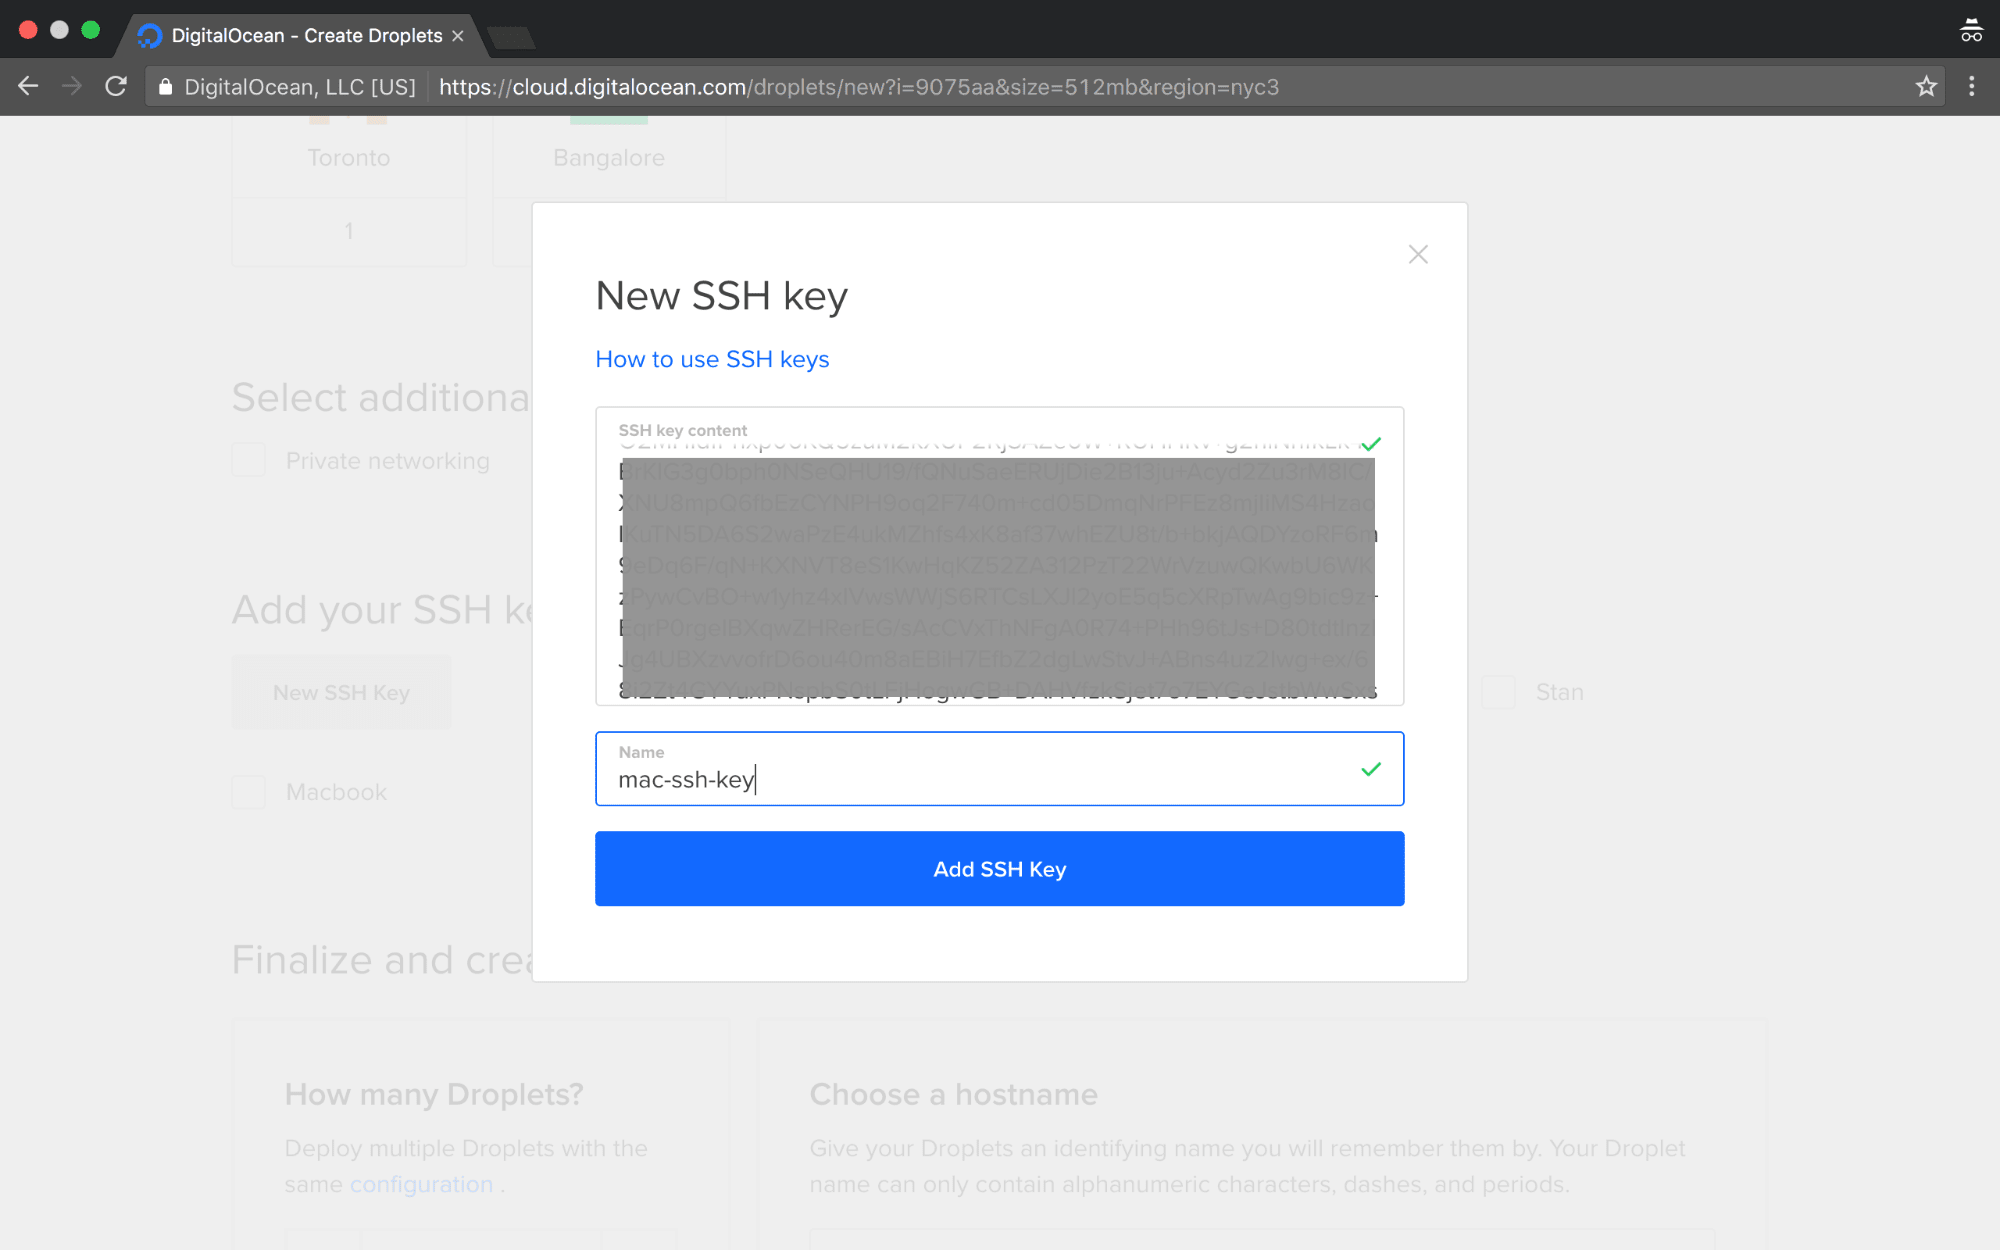Toggle the Stan SSH key checkbox
Viewport: 2000px width, 1250px height.
coord(1498,692)
